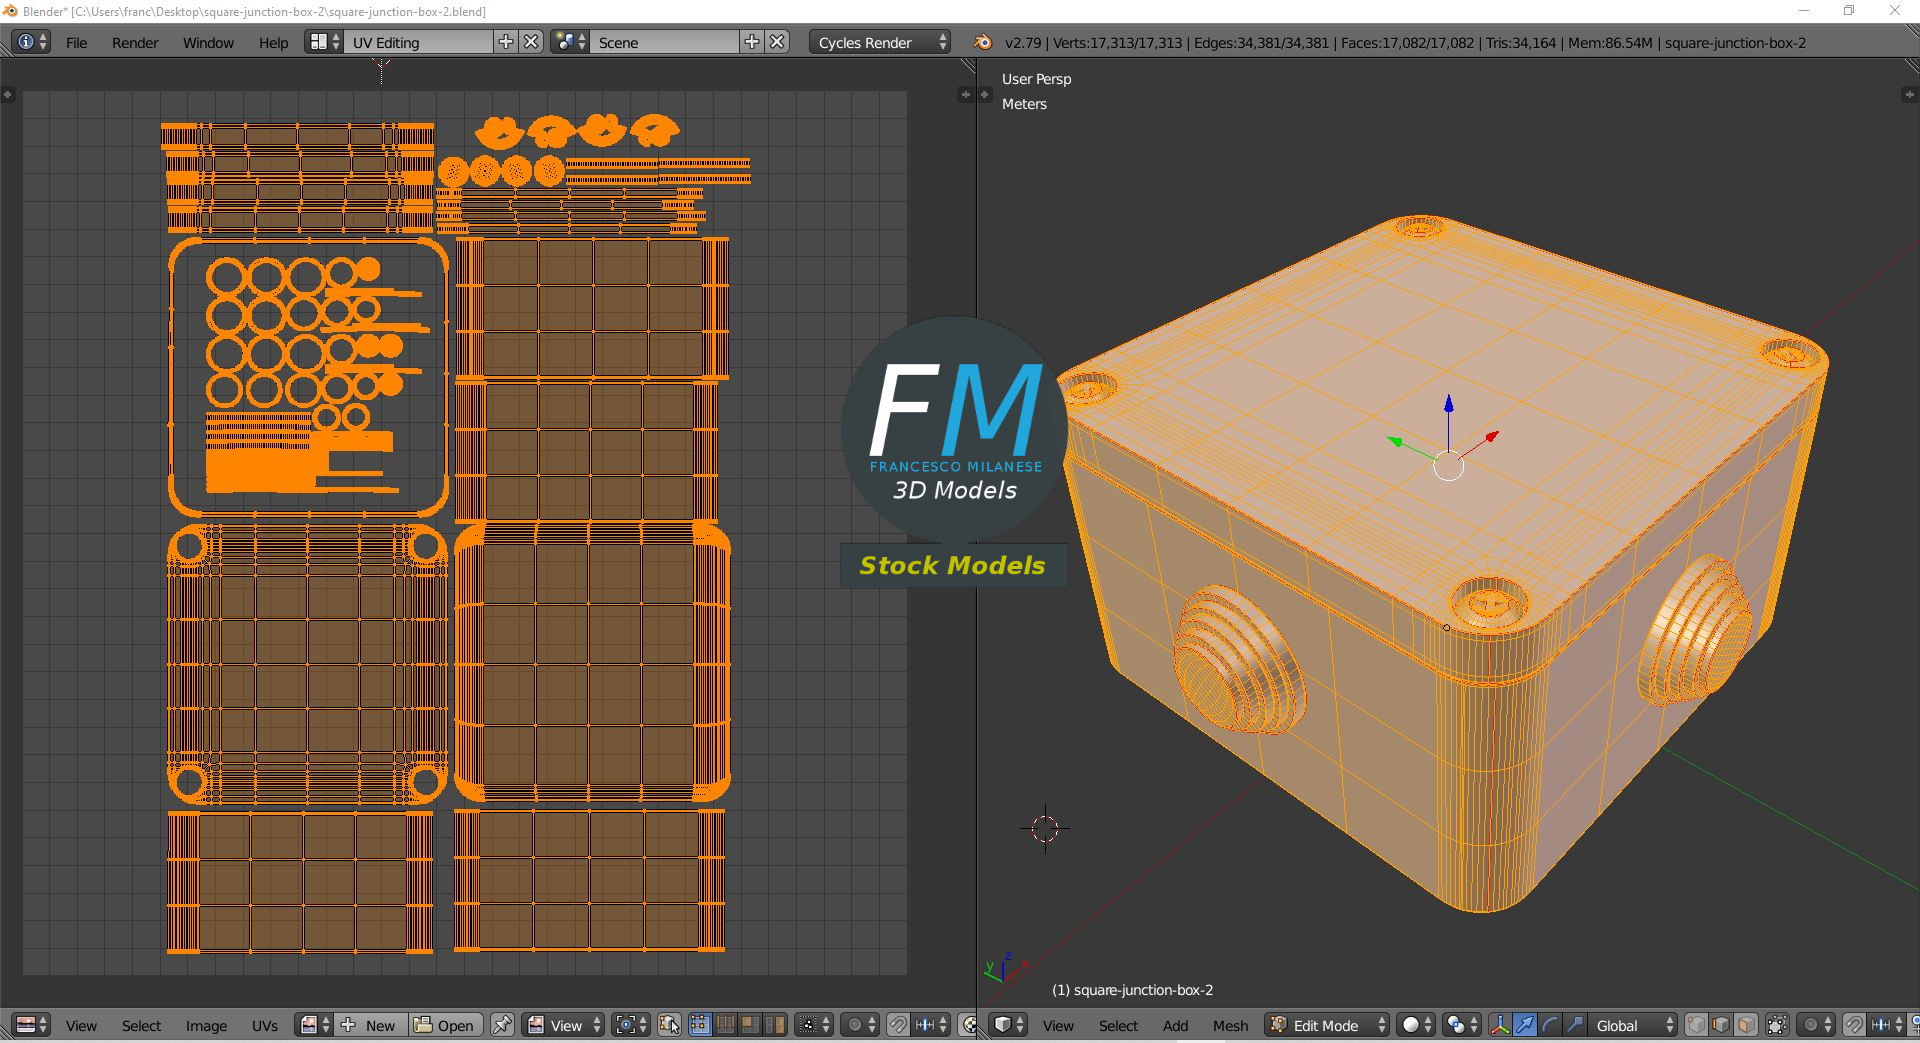This screenshot has height=1043, width=1920.
Task: Open the Info editor type selector
Action: pyautogui.click(x=31, y=42)
